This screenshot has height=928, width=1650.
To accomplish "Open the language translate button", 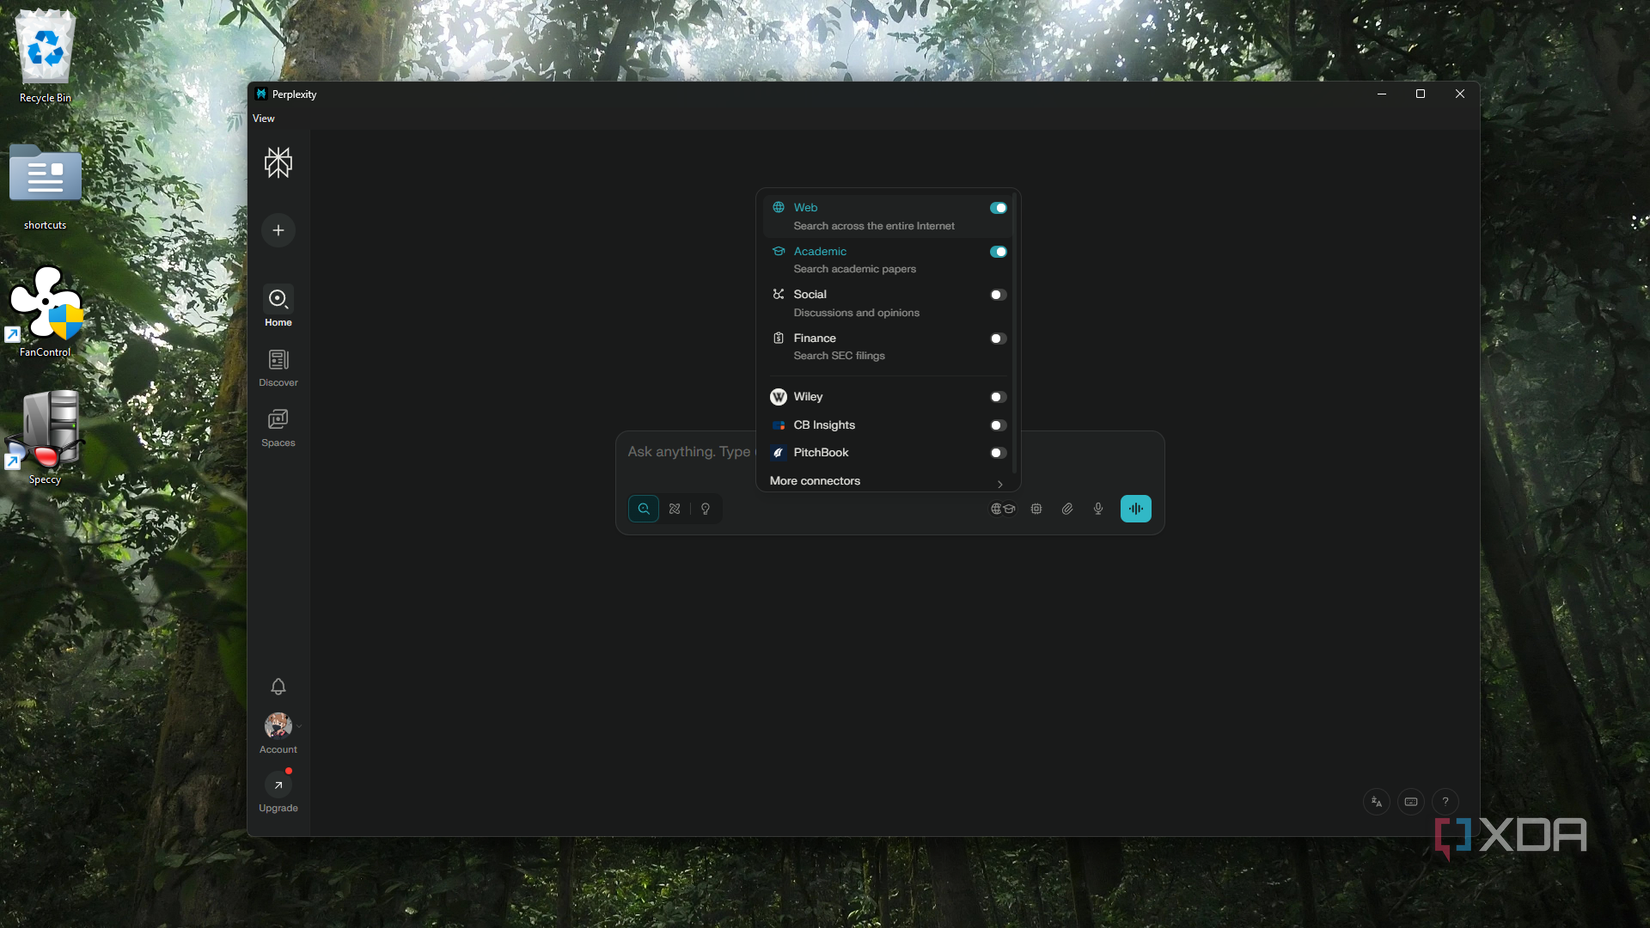I will pyautogui.click(x=1377, y=801).
